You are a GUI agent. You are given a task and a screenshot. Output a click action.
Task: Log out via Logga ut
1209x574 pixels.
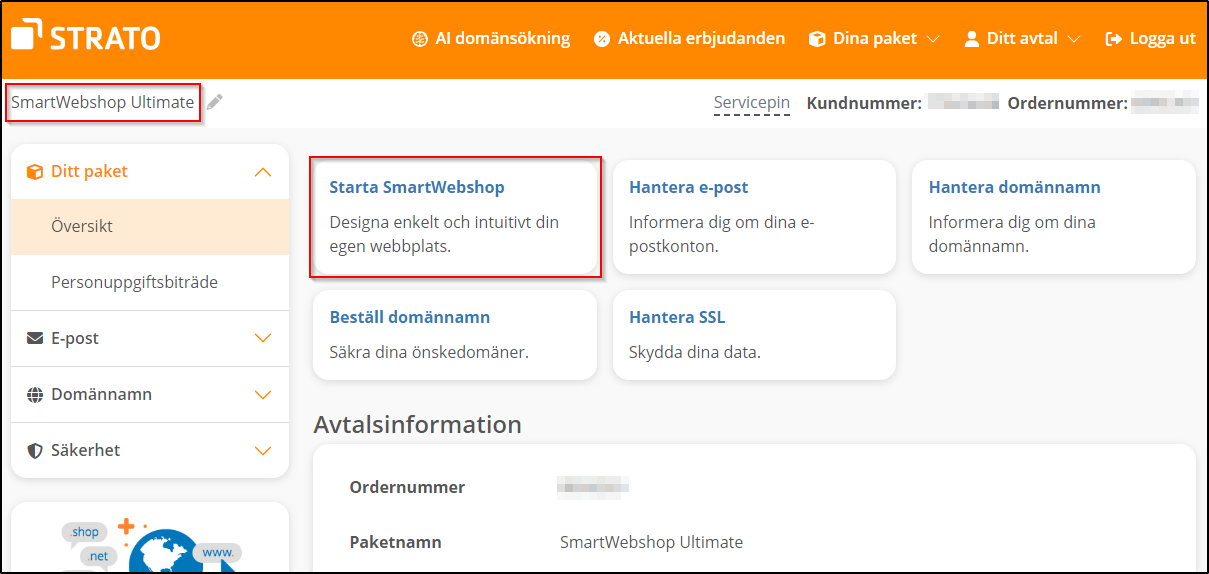1151,39
